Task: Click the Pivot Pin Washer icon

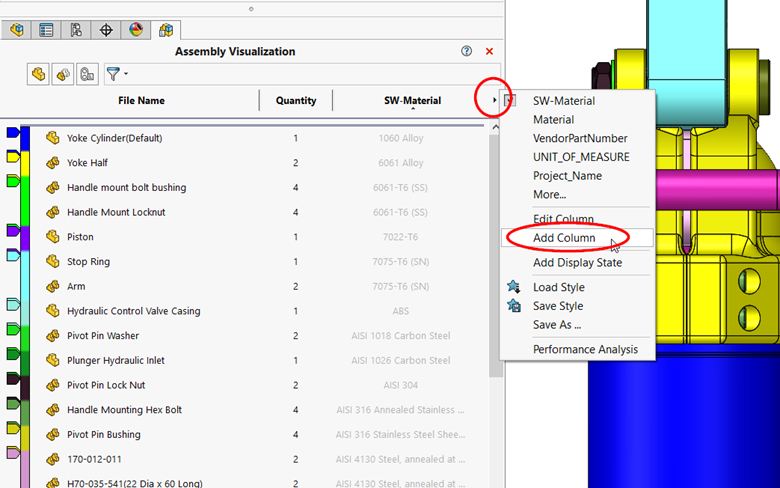Action: click(x=53, y=336)
